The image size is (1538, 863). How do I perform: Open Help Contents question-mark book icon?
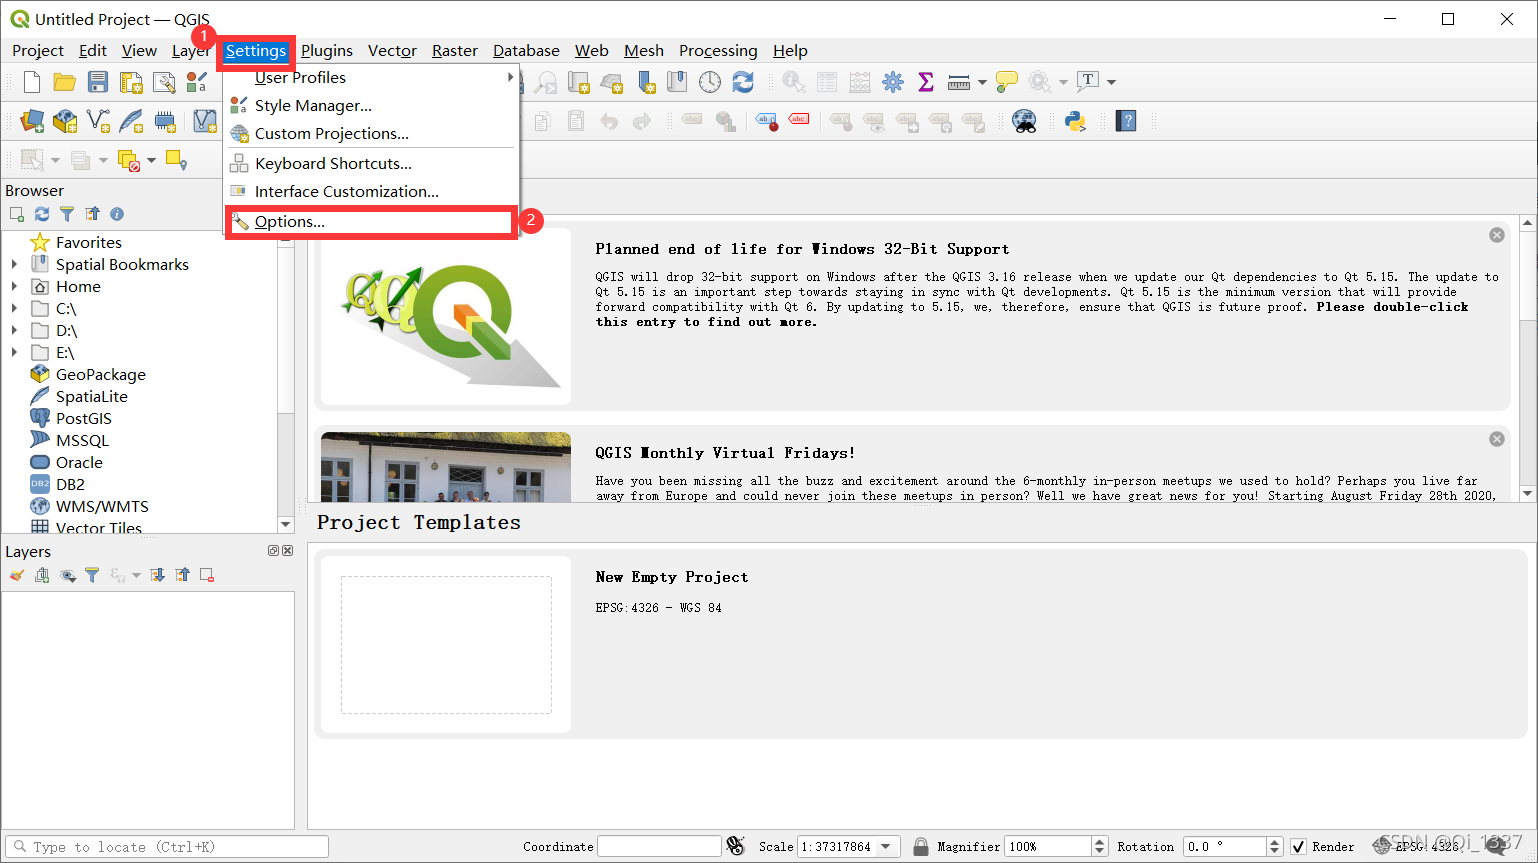(1126, 121)
